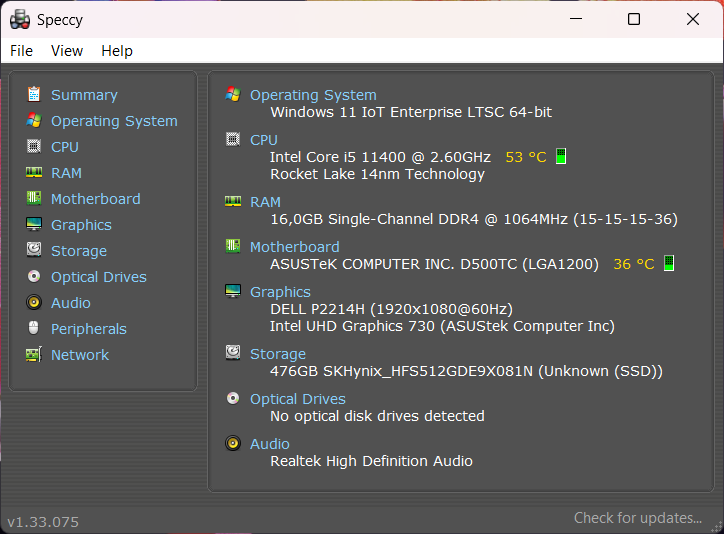Click the Audio speaker icon in summary panel
The image size is (724, 534).
coord(233,443)
